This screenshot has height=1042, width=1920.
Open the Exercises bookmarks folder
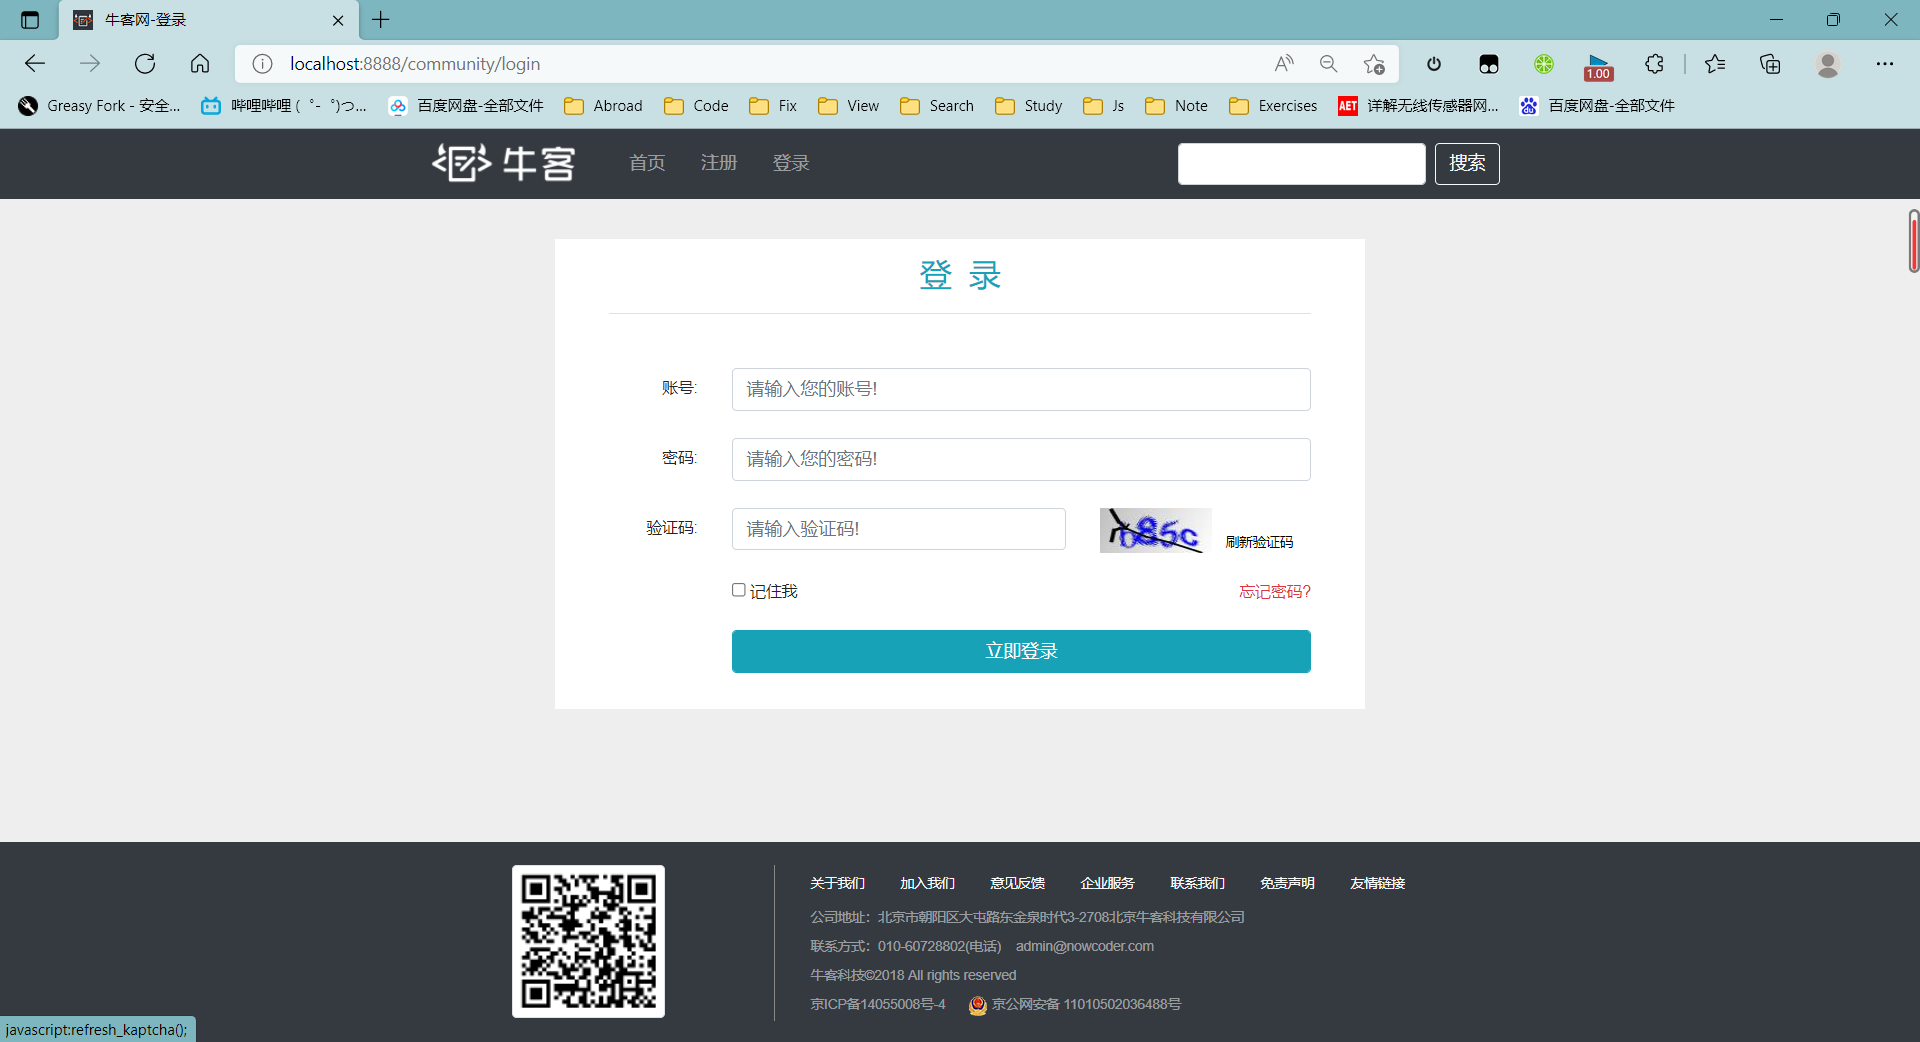click(1273, 106)
